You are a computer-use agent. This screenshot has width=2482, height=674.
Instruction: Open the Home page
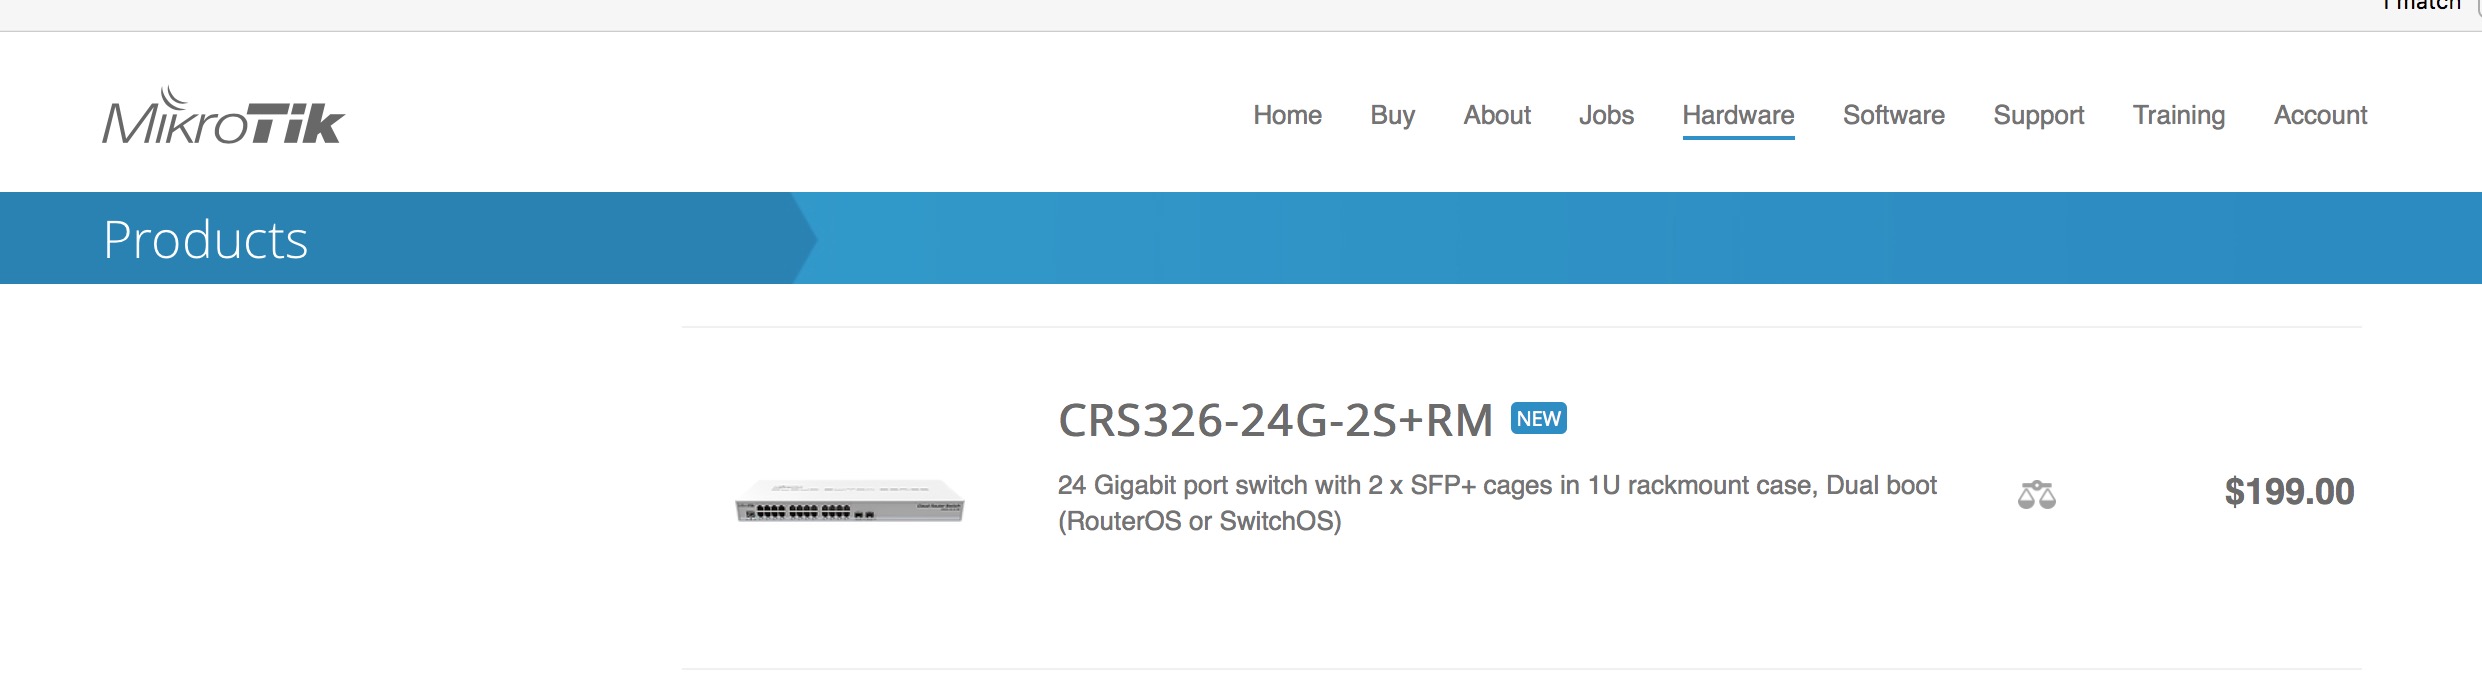(x=1287, y=116)
